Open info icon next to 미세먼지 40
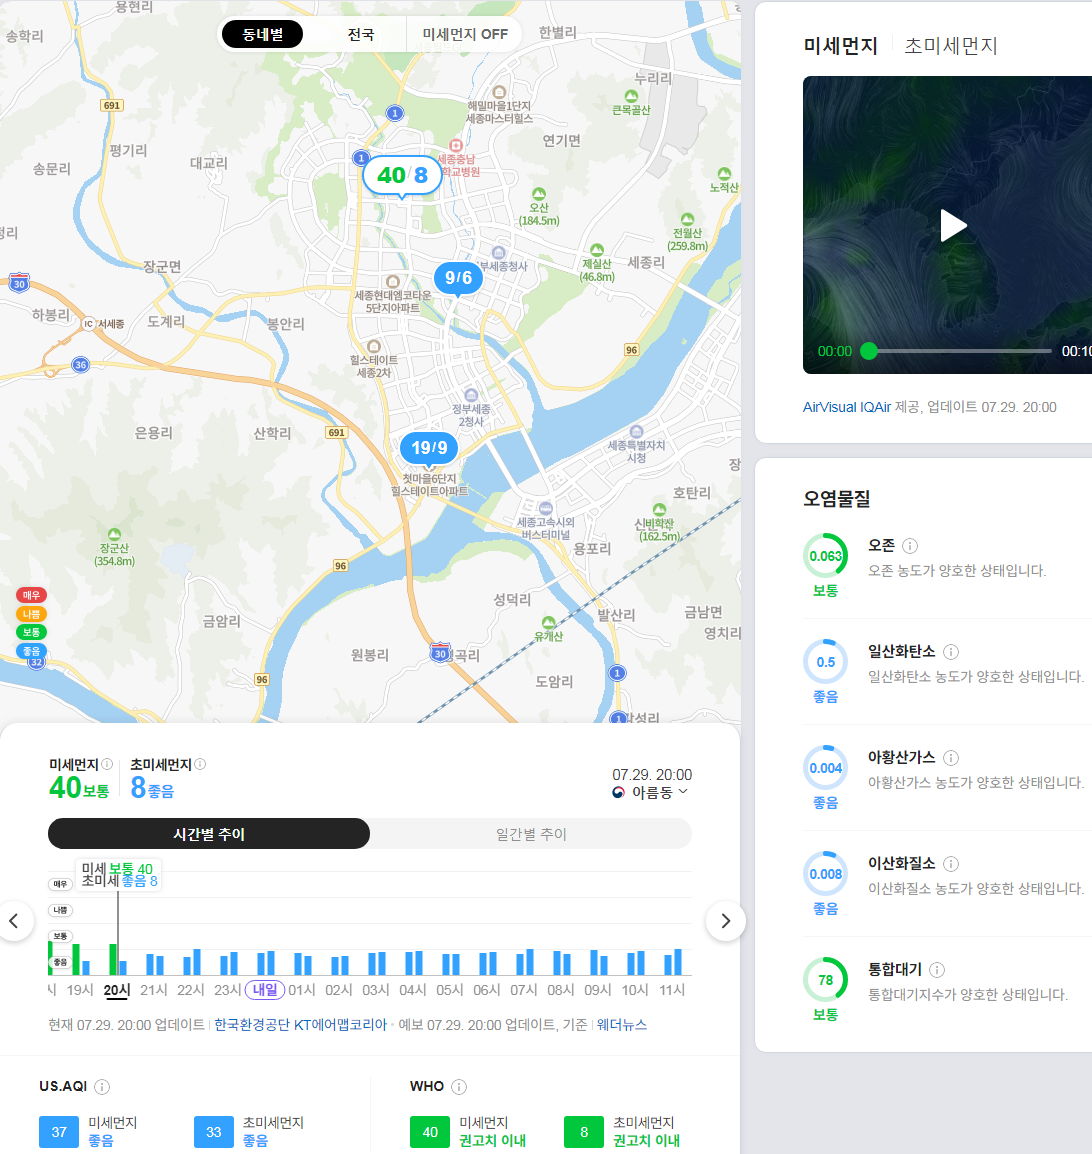Image resolution: width=1092 pixels, height=1154 pixels. (x=107, y=764)
